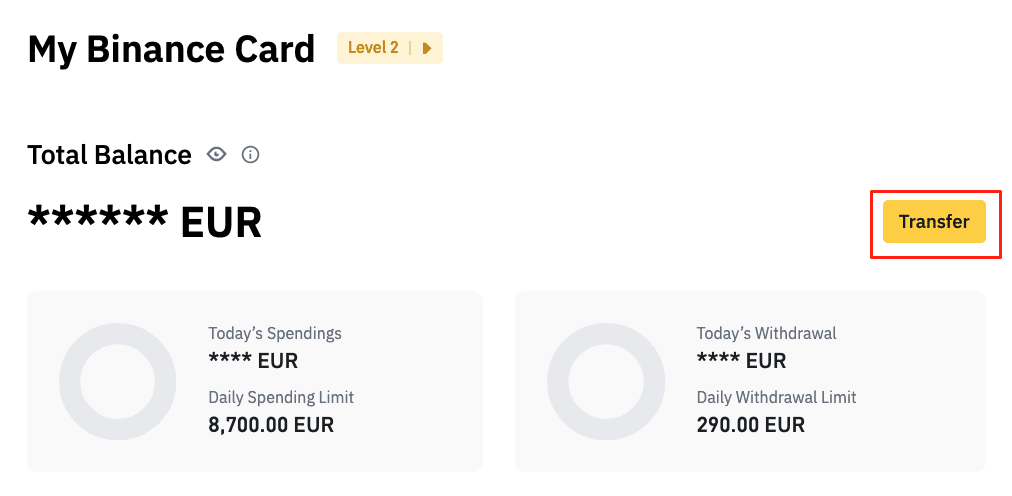Select the hidden Today's Withdrawal amount
This screenshot has height=496, width=1012.
click(x=742, y=361)
